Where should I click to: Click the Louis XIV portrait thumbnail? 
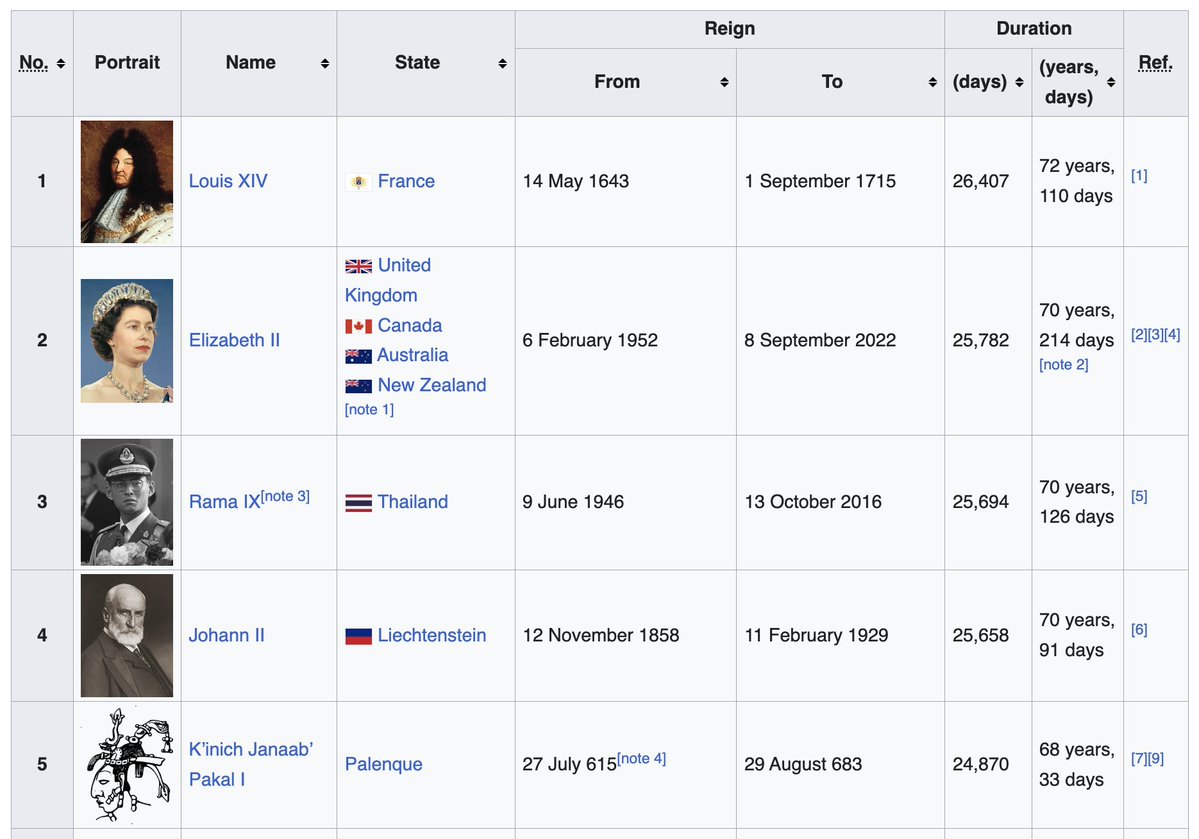(x=127, y=182)
